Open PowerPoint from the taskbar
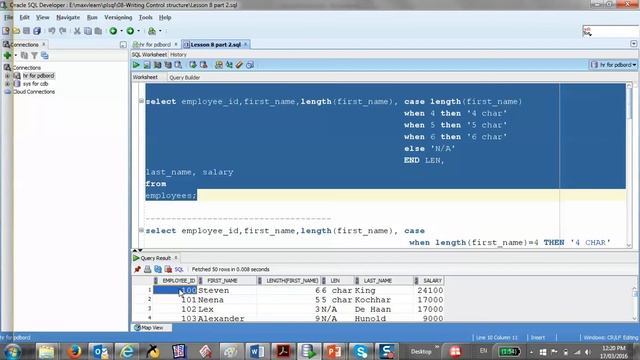Image resolution: width=640 pixels, height=360 pixels. 334,351
